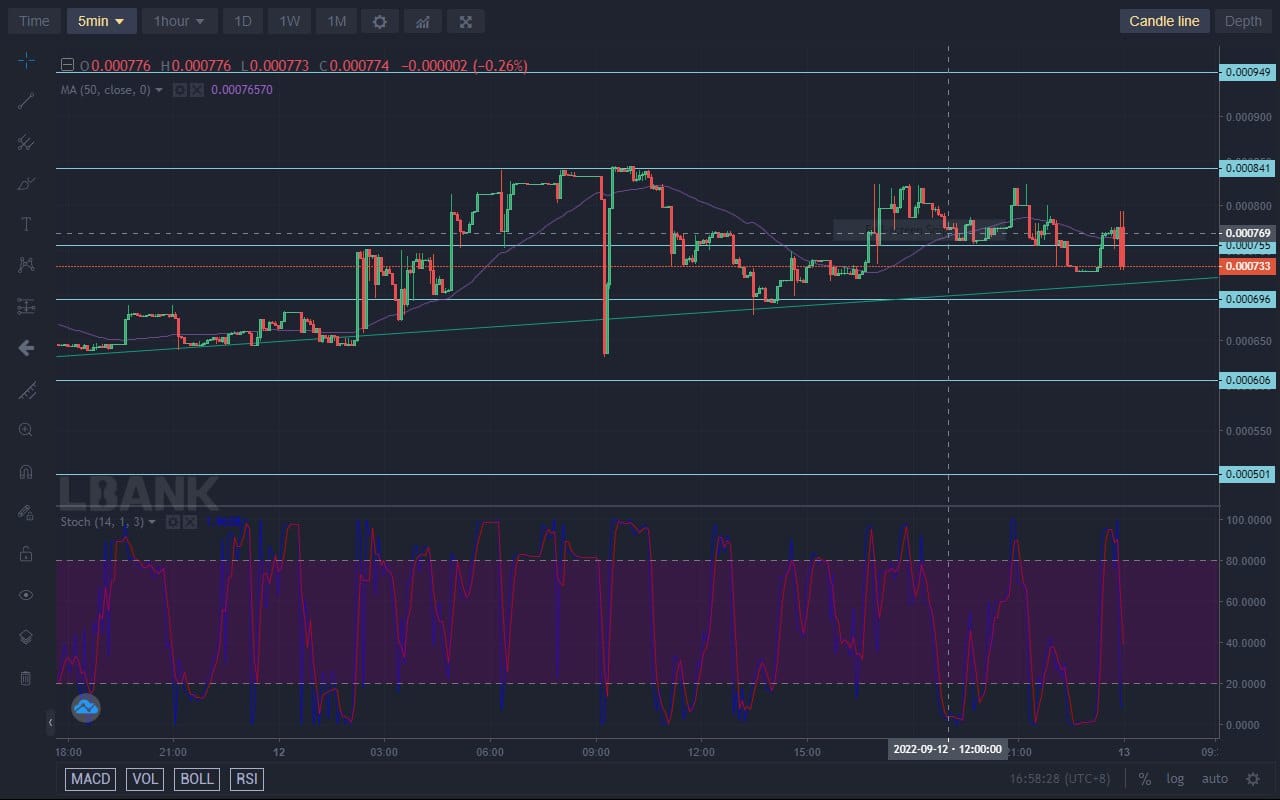Image resolution: width=1280 pixels, height=800 pixels.
Task: Toggle magnet mode in sidebar
Action: [x=26, y=471]
